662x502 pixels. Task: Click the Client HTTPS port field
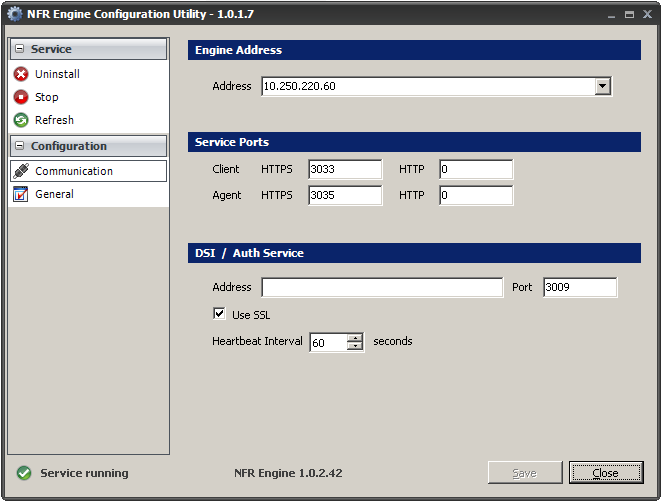tap(345, 170)
